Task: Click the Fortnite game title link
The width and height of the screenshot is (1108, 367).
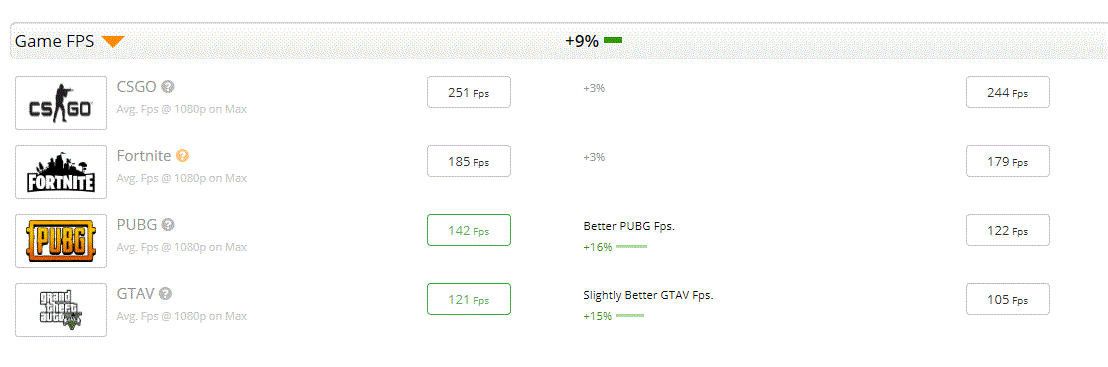Action: click(144, 156)
